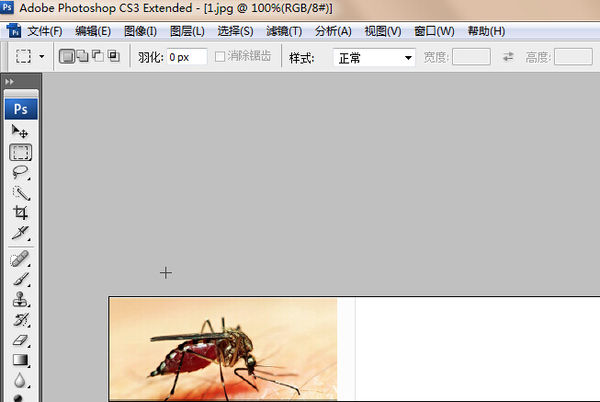Open the 帮助(H) menu

point(486,31)
